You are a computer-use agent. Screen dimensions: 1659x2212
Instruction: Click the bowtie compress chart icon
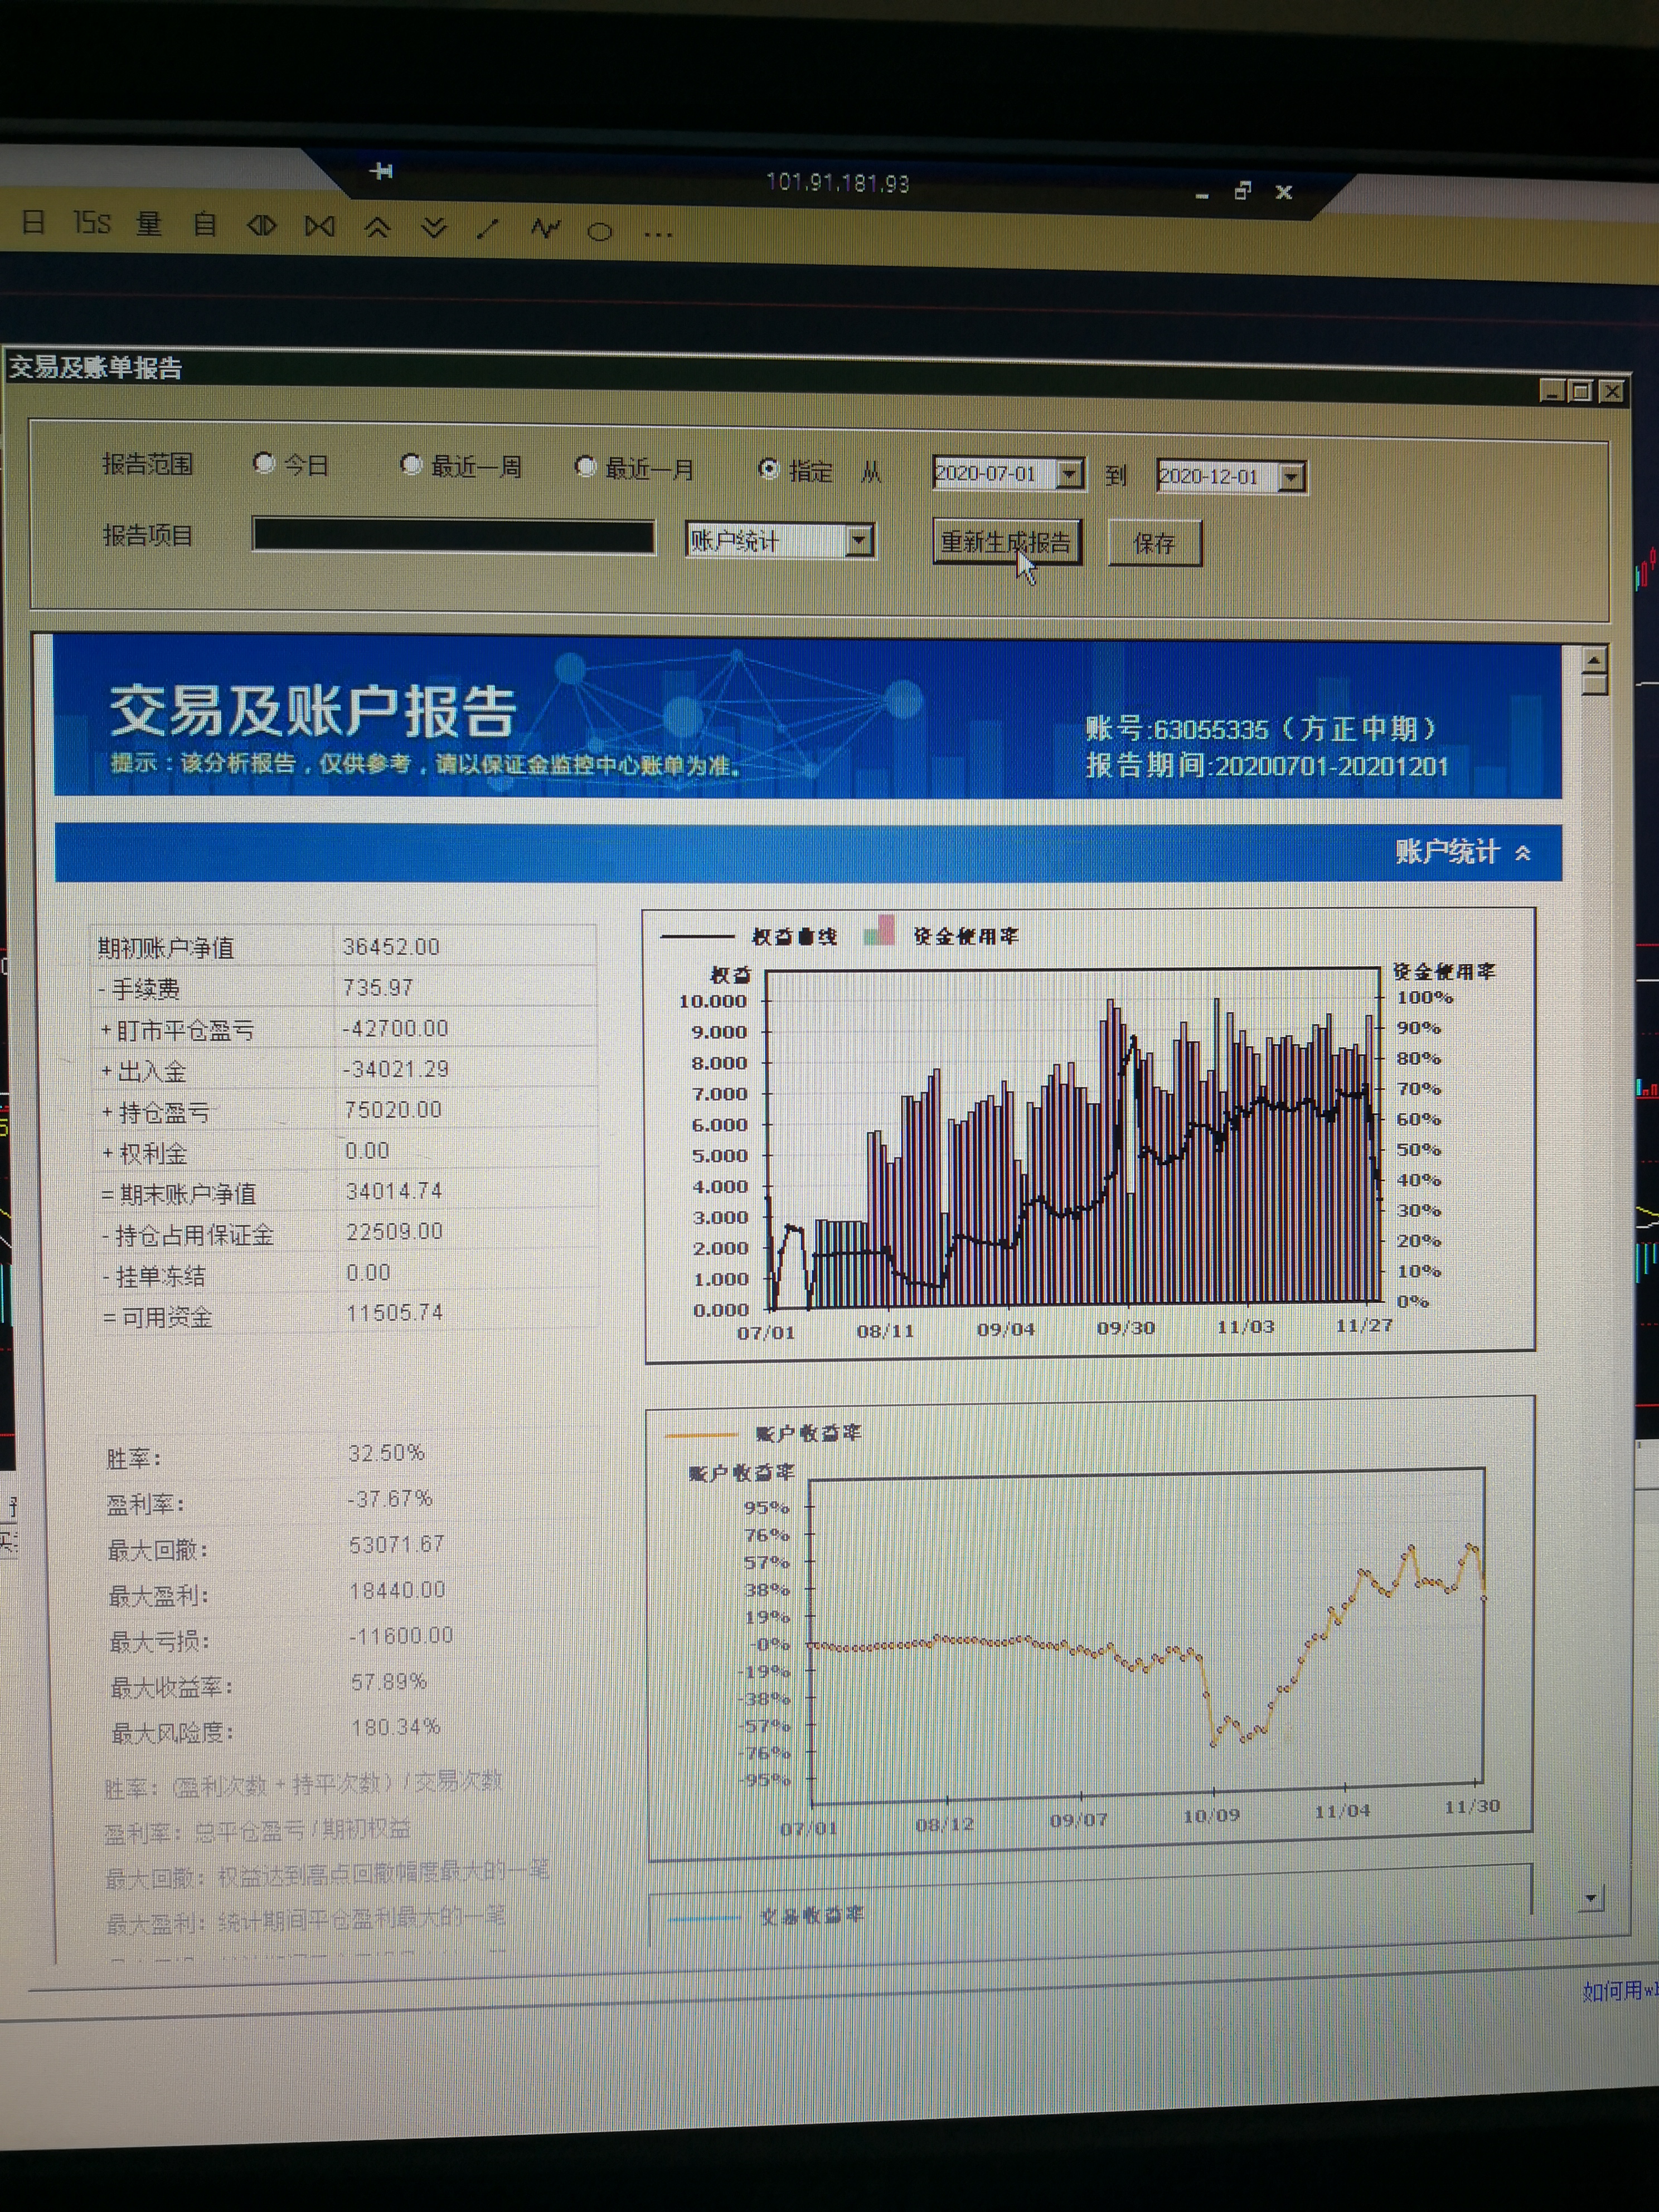click(x=320, y=227)
